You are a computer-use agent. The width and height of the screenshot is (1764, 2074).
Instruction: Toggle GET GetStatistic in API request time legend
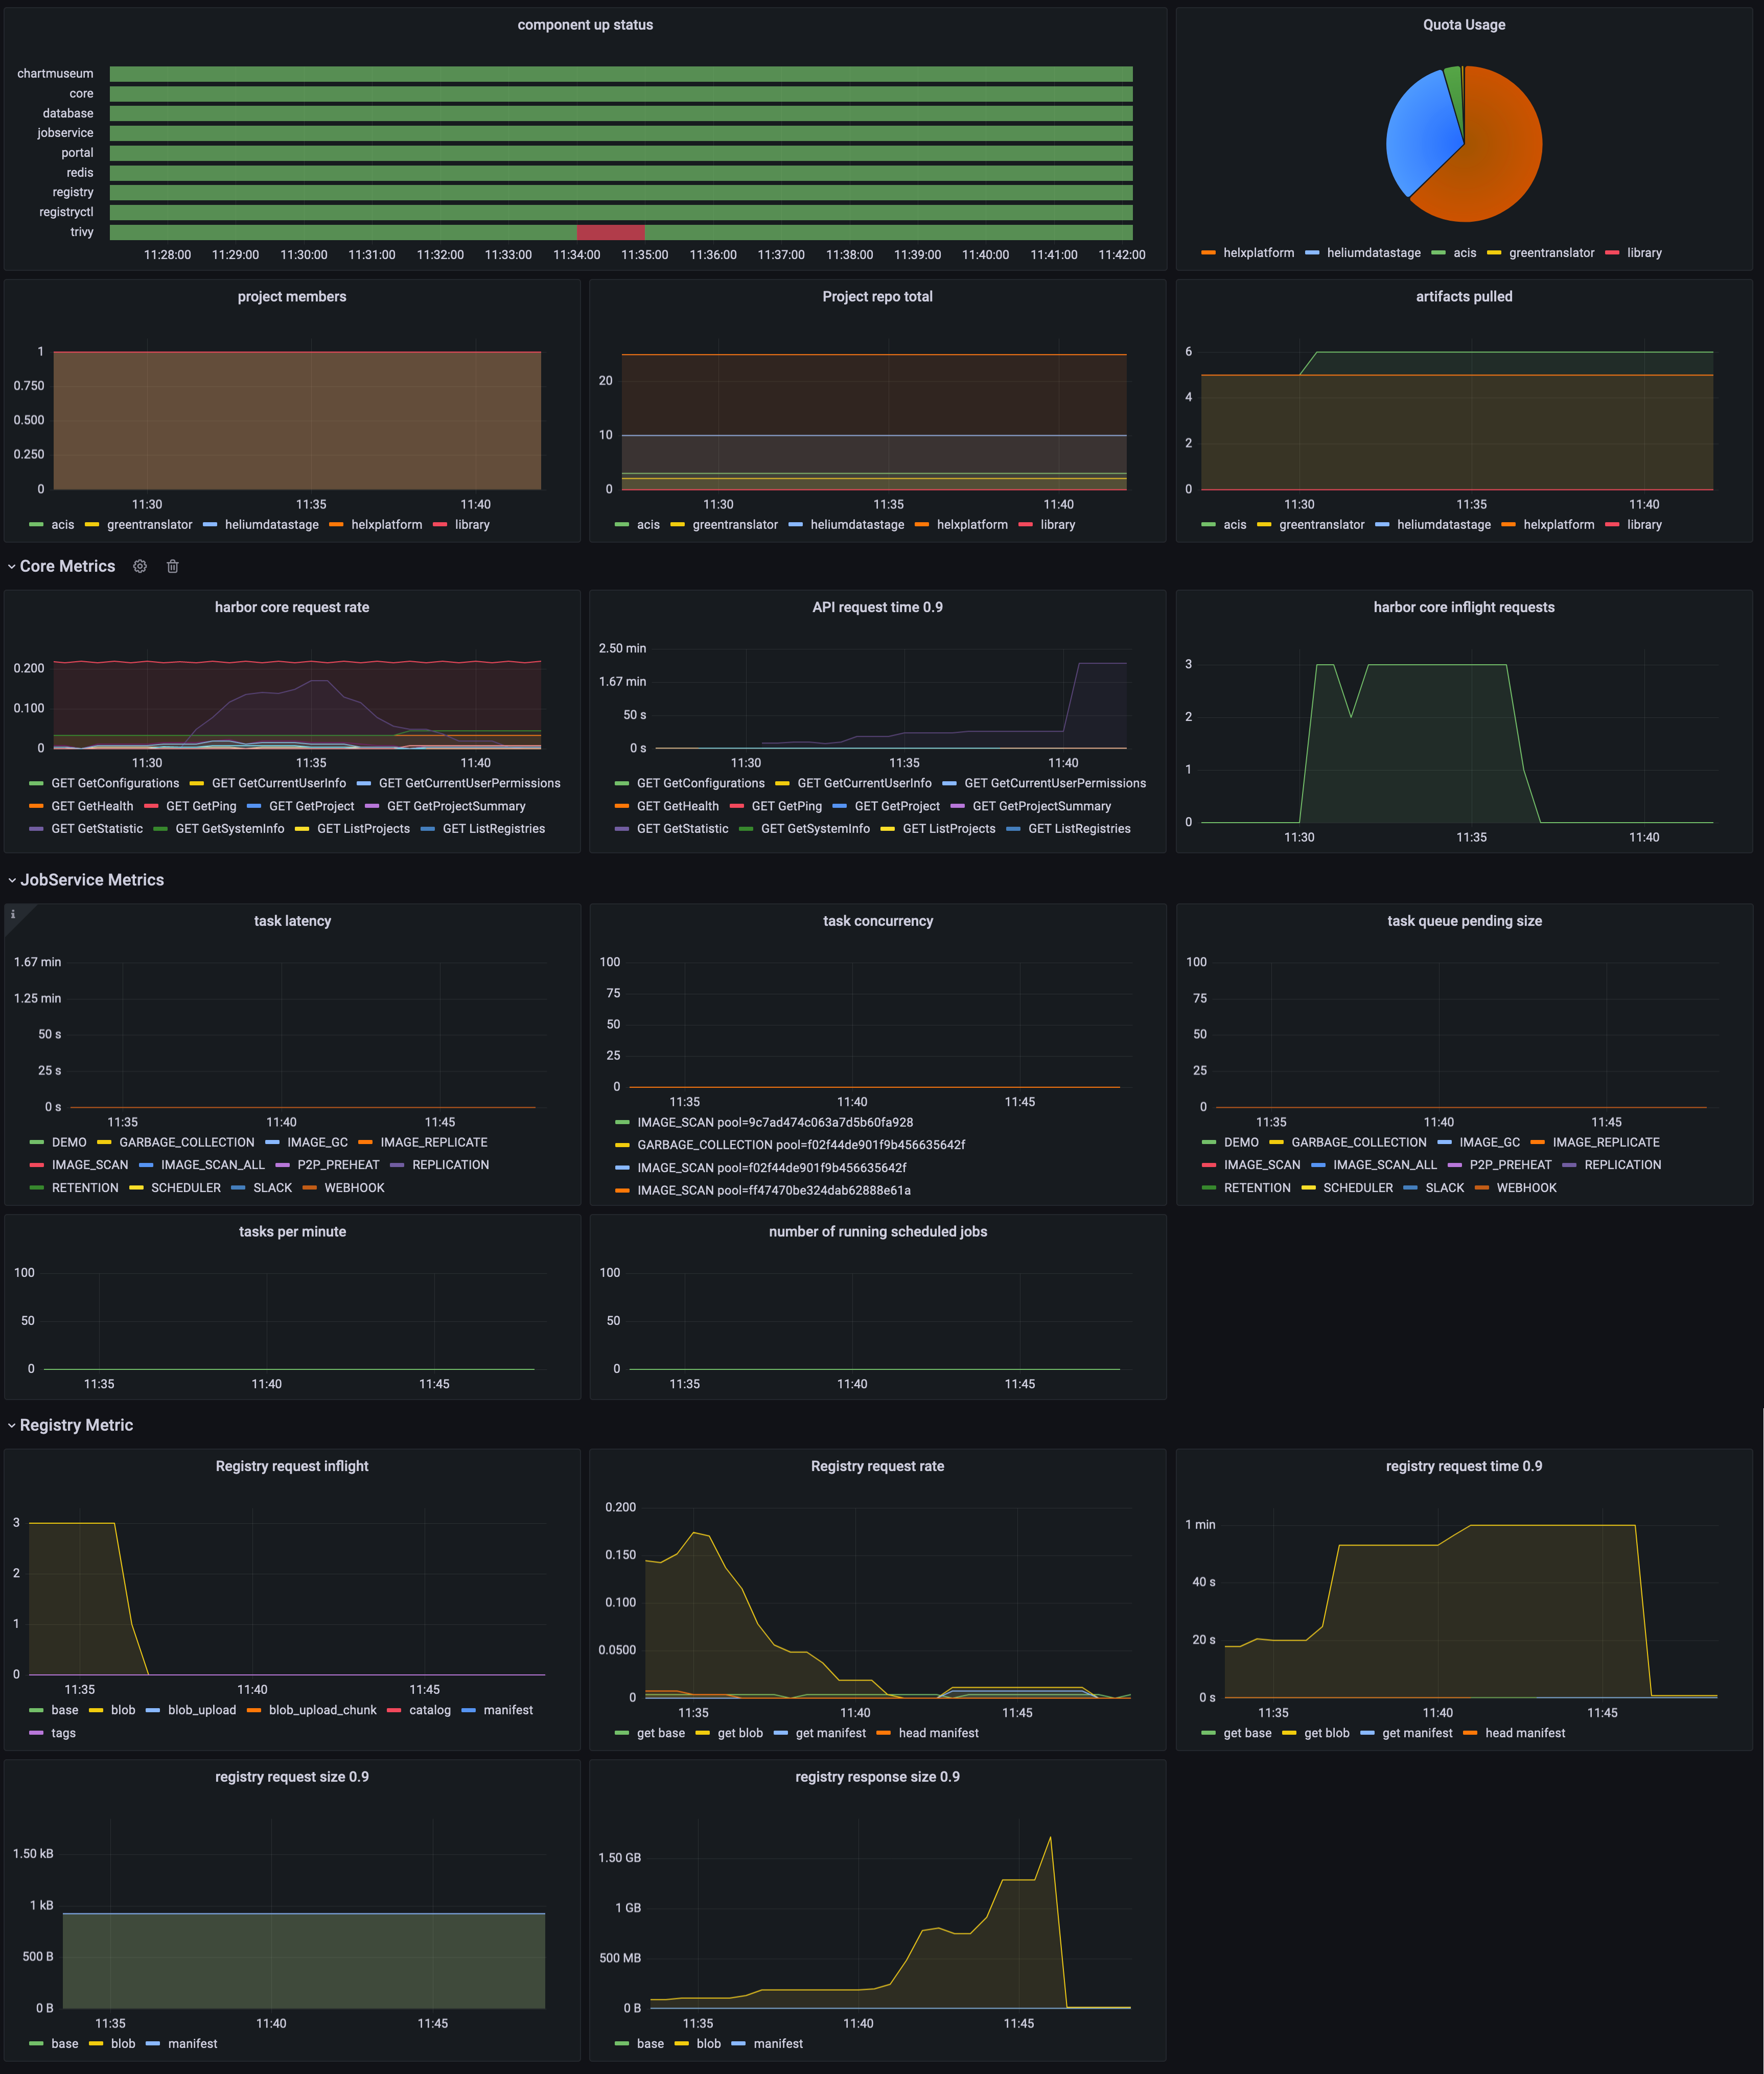[682, 829]
